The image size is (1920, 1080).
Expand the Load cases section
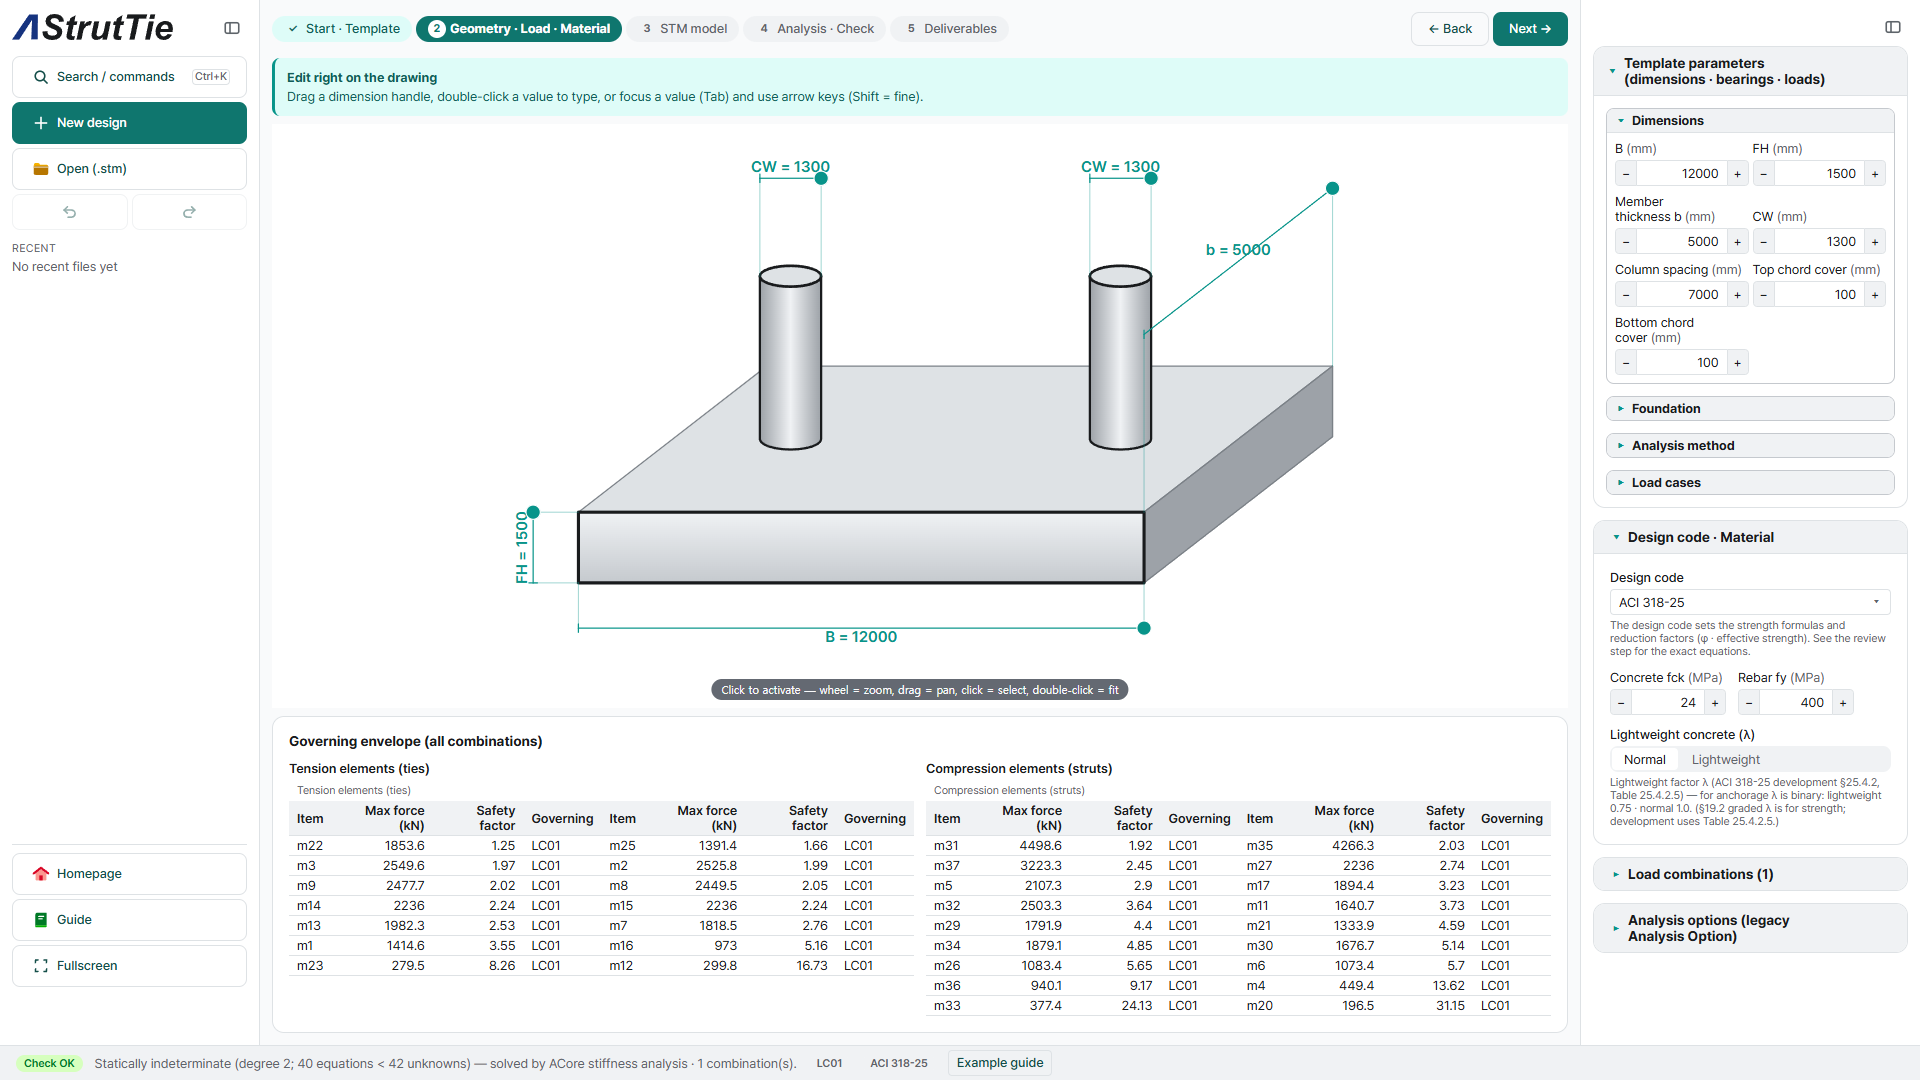point(1750,483)
